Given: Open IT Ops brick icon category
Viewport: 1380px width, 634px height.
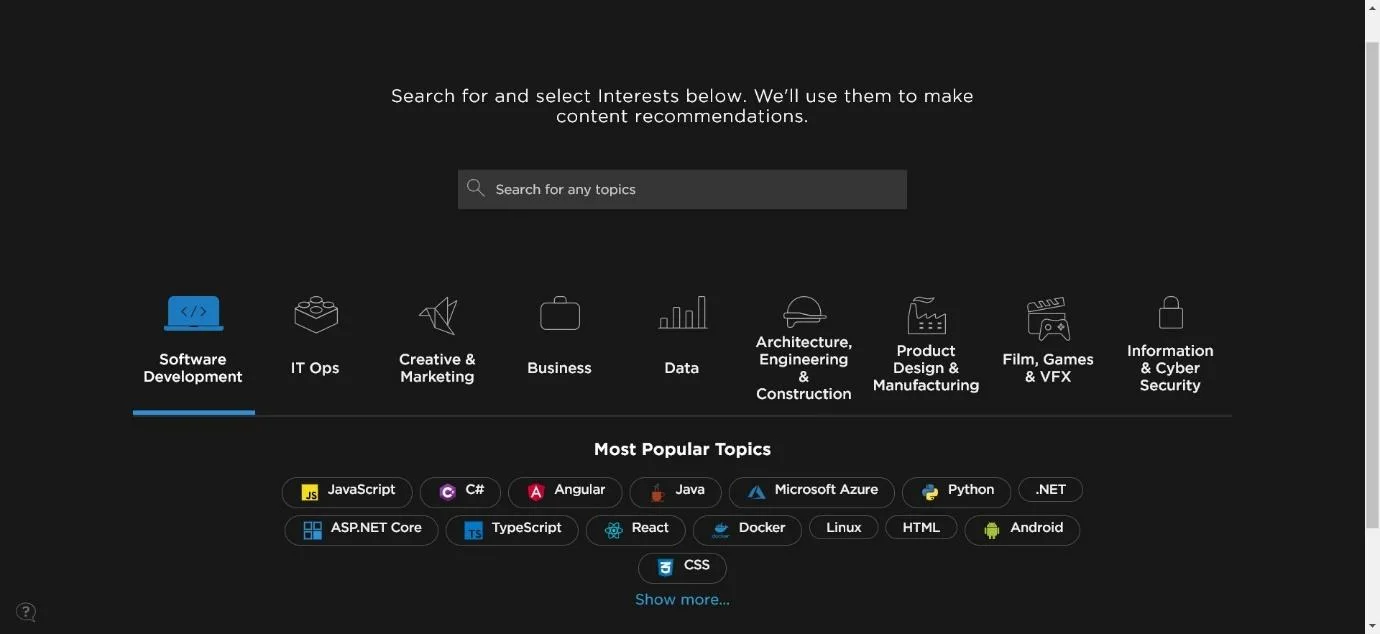Looking at the screenshot, I should click(316, 314).
